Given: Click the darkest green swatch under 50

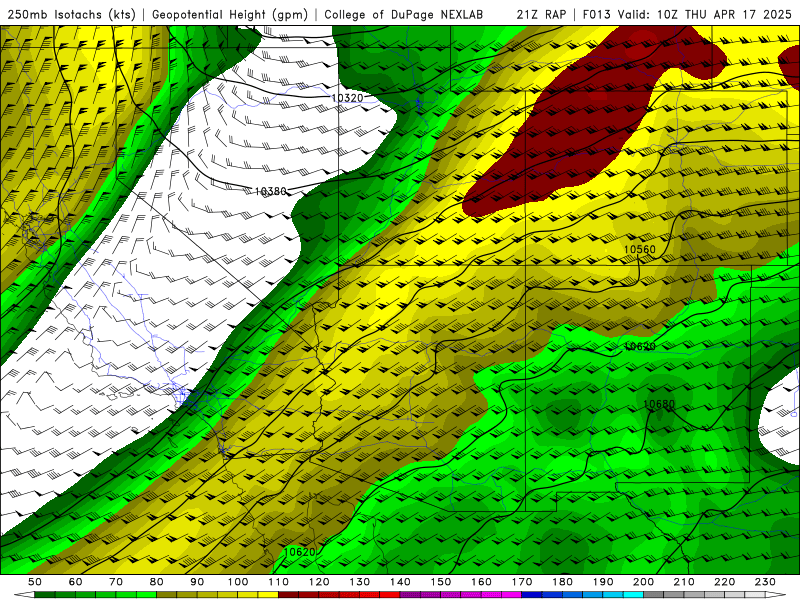Looking at the screenshot, I should pos(45,595).
